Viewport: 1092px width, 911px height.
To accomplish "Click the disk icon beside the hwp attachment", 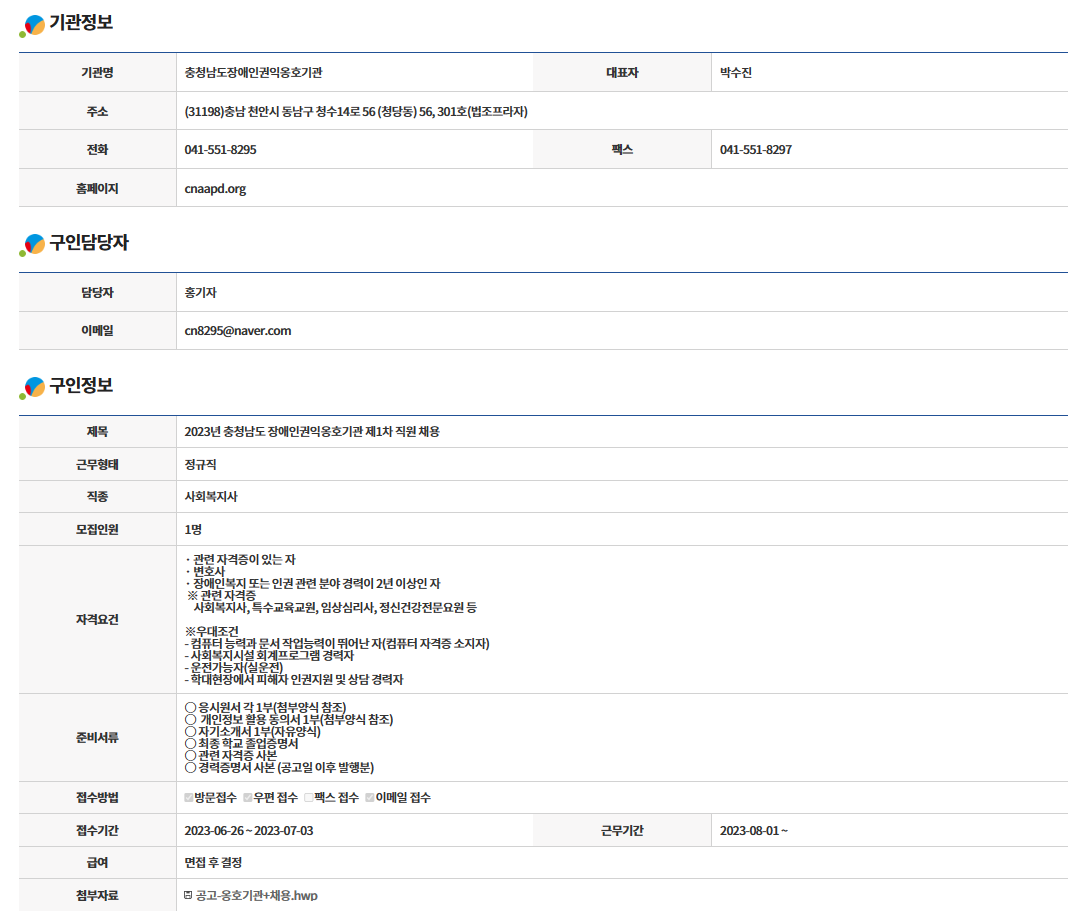I will (x=188, y=895).
